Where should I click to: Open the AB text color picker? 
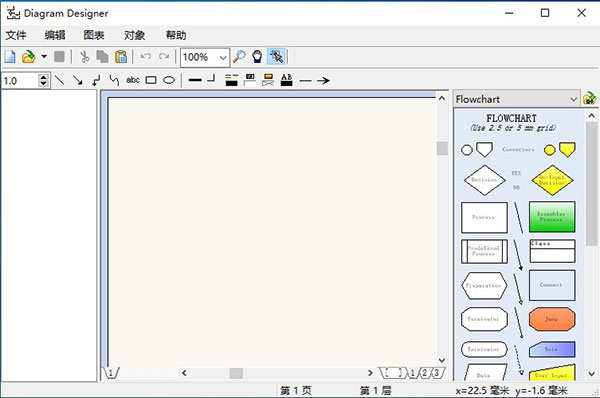pos(287,80)
